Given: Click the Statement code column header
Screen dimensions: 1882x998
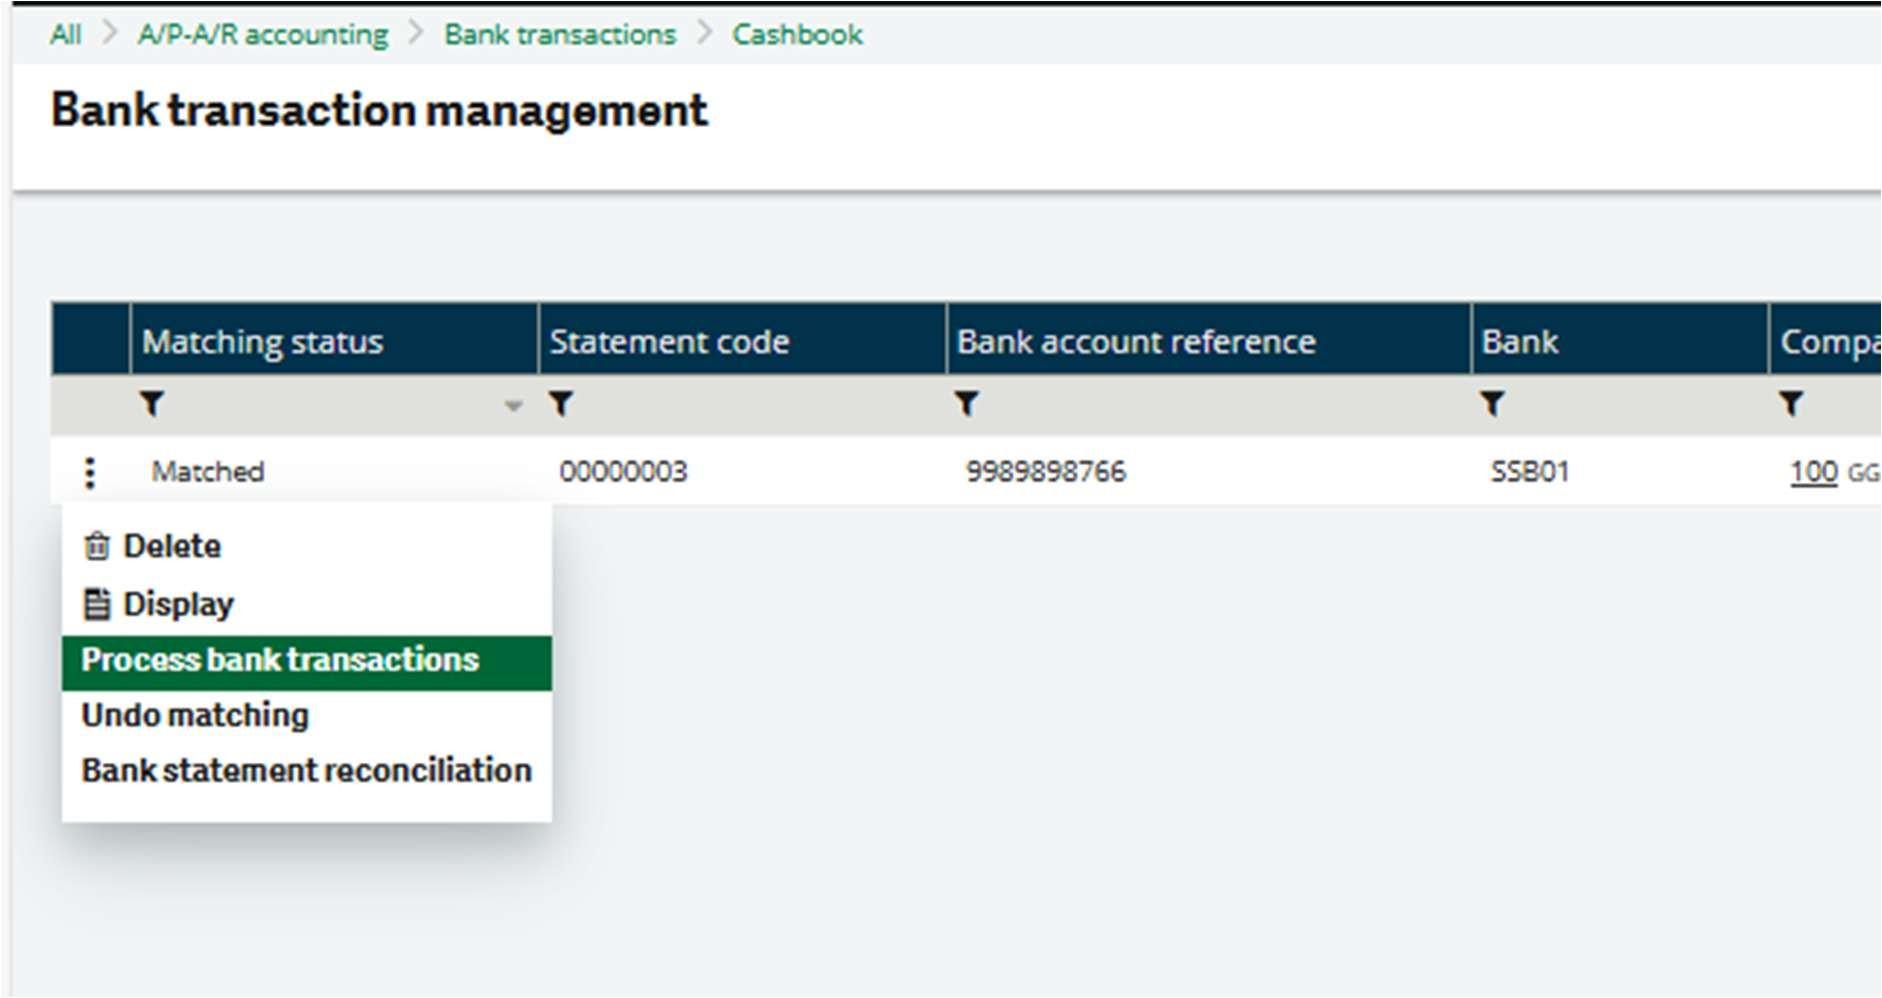Looking at the screenshot, I should [669, 342].
